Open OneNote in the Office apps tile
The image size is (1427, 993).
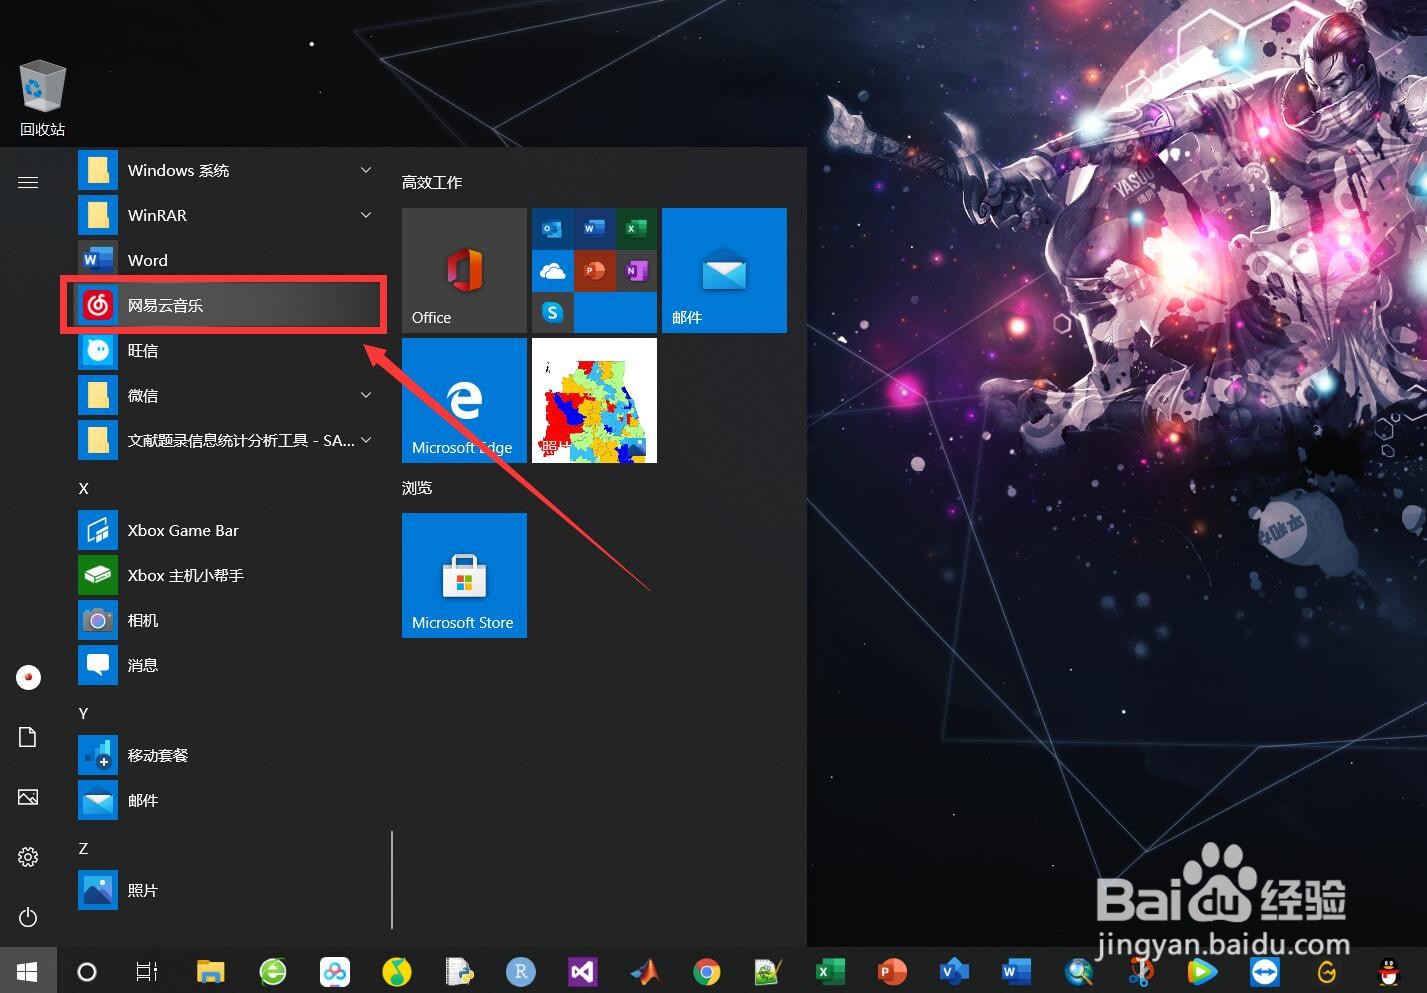coord(636,271)
